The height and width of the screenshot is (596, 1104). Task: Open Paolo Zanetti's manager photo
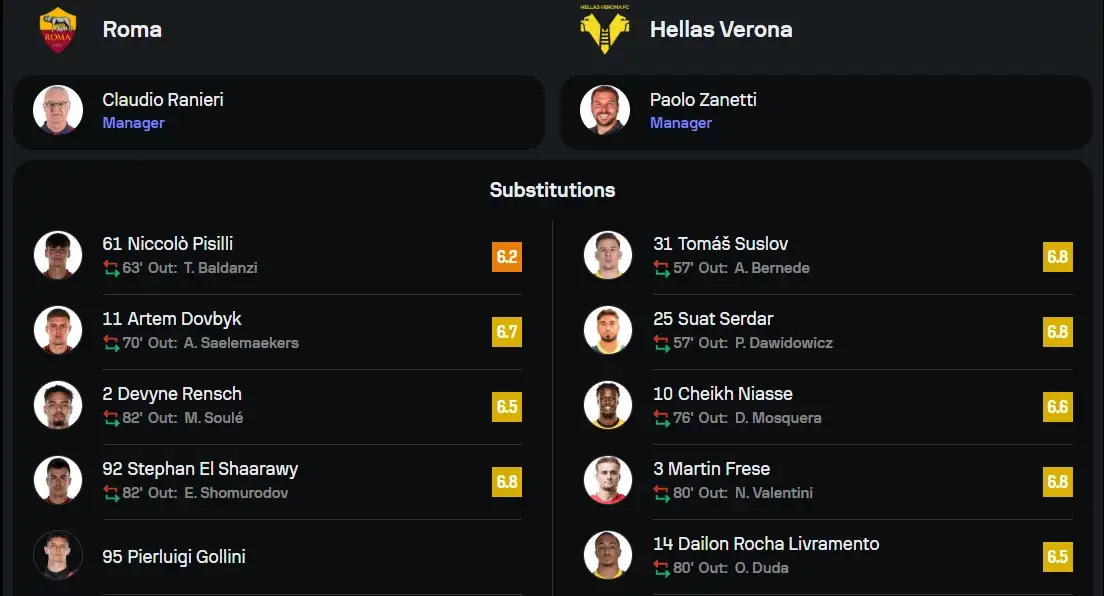pos(605,110)
